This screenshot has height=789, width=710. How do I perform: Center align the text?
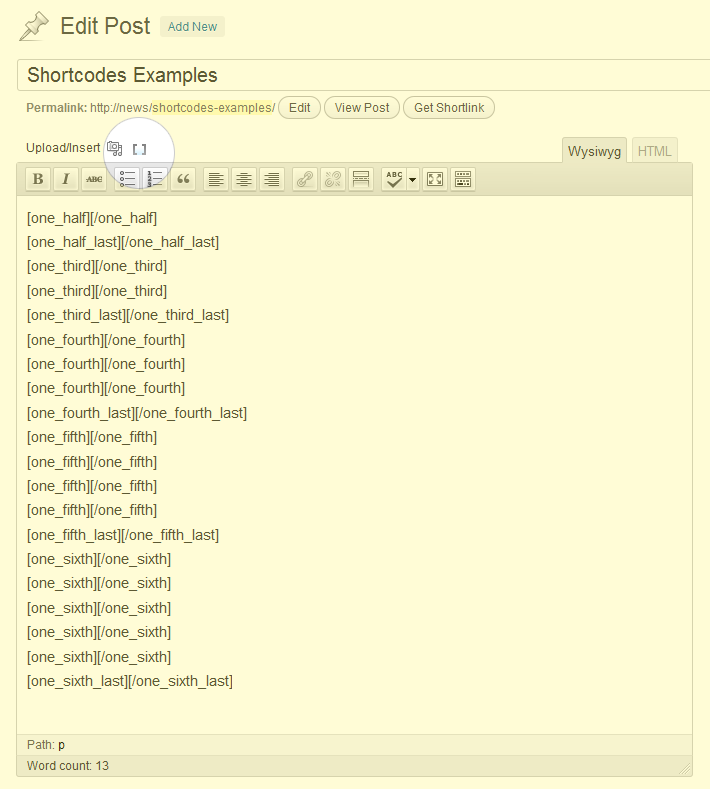(244, 179)
